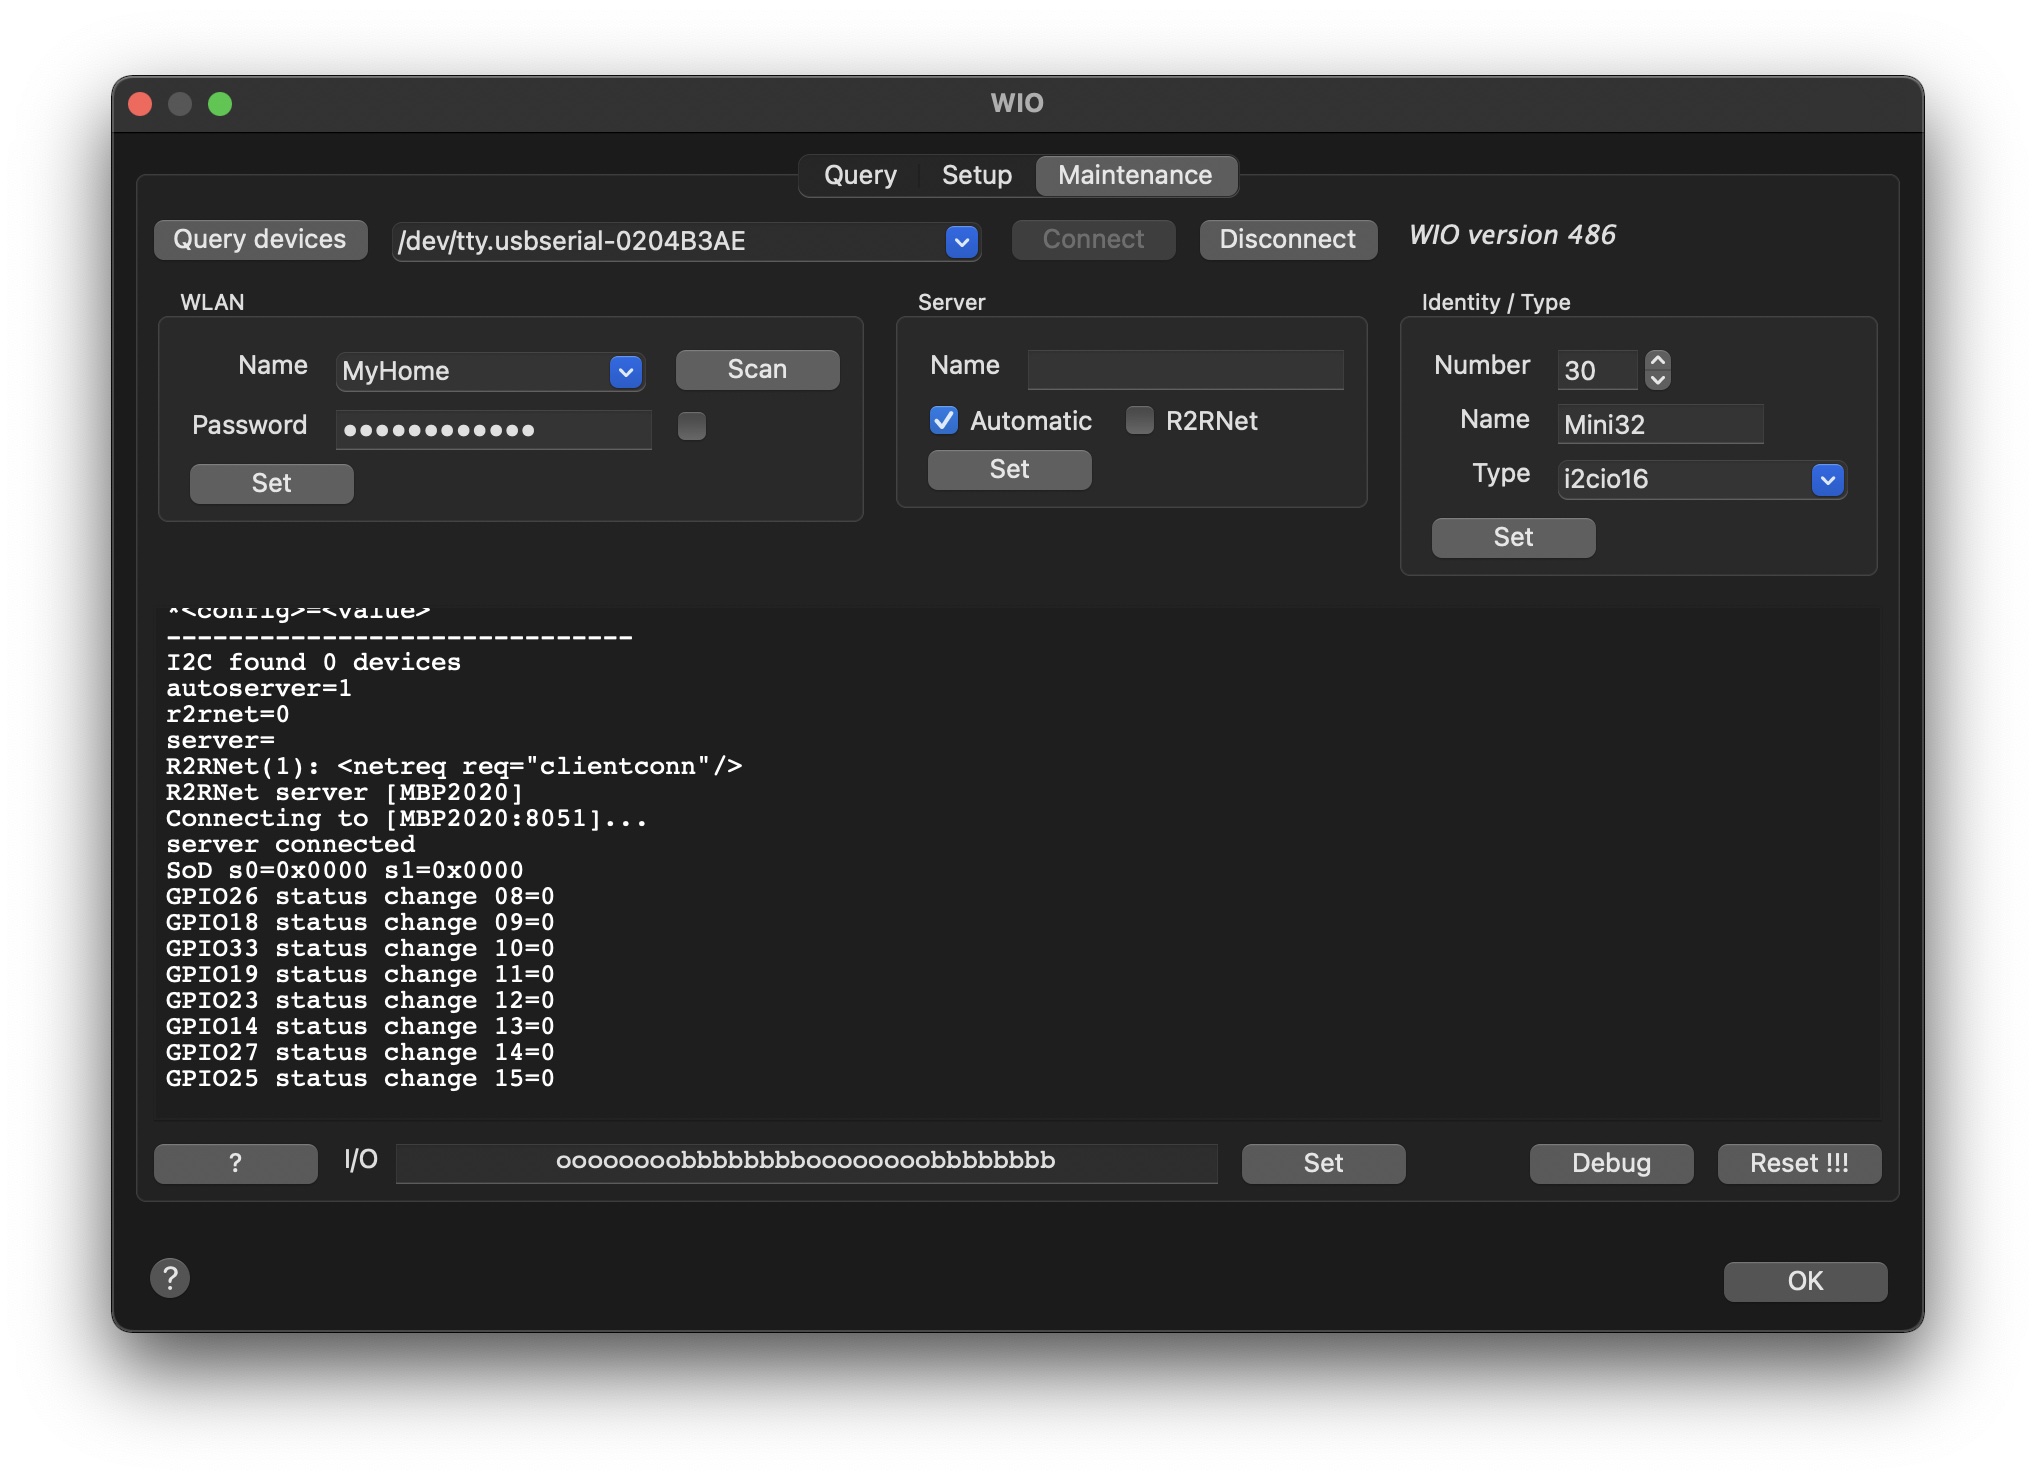Switch to the Query tab

860,176
